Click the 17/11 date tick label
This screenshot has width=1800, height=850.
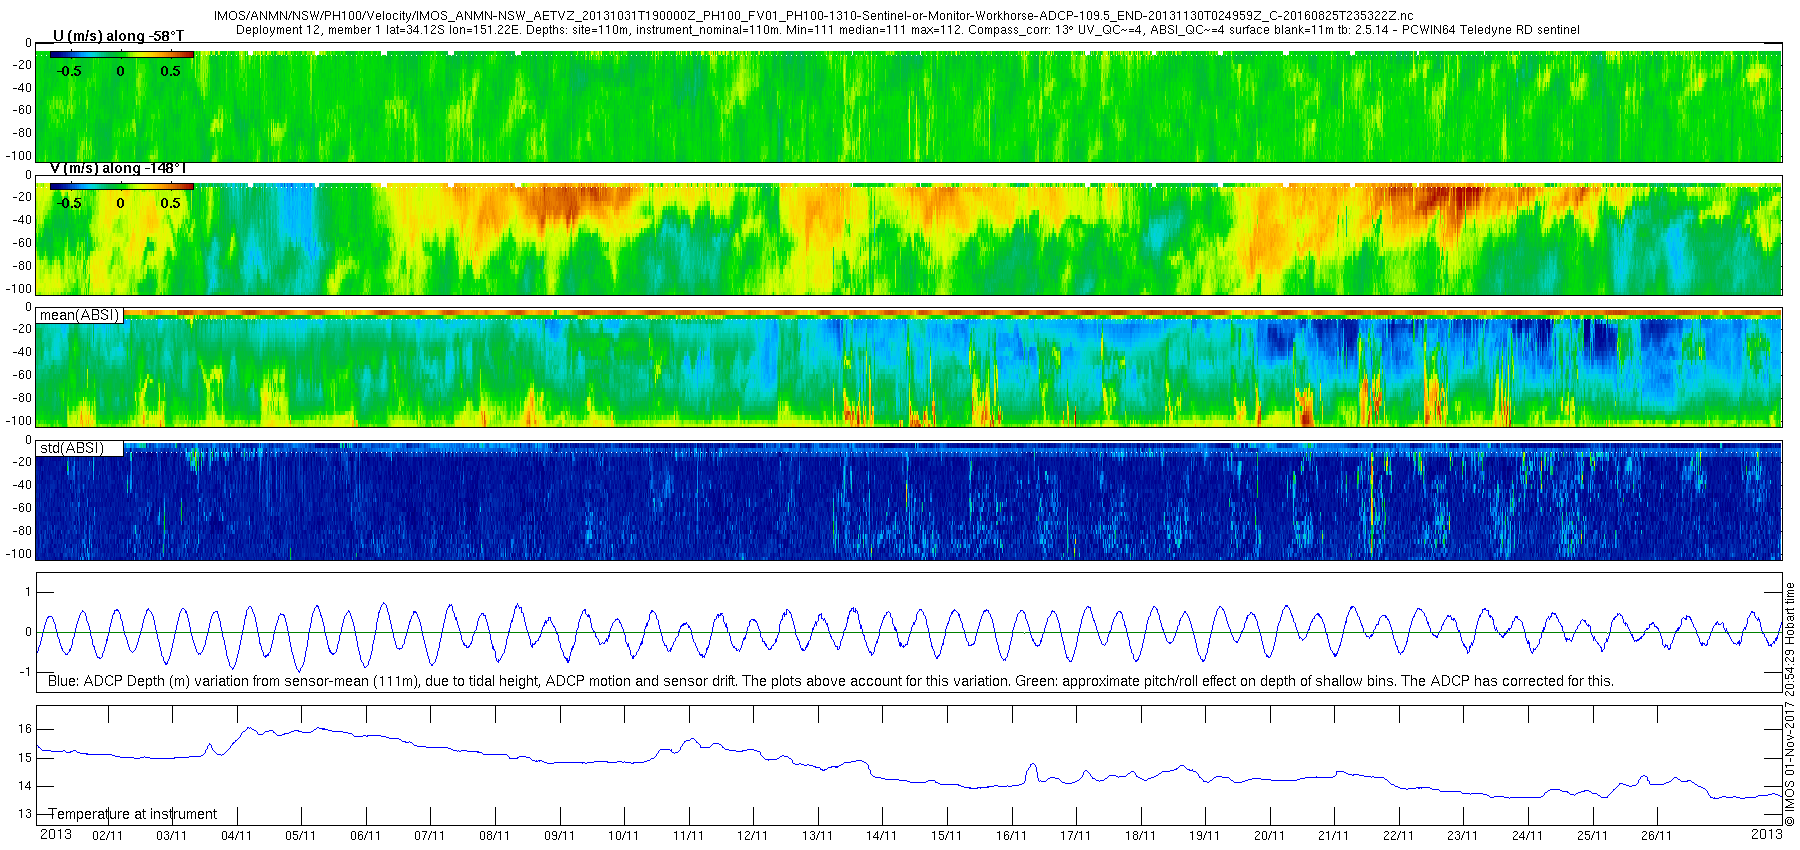(x=1075, y=836)
